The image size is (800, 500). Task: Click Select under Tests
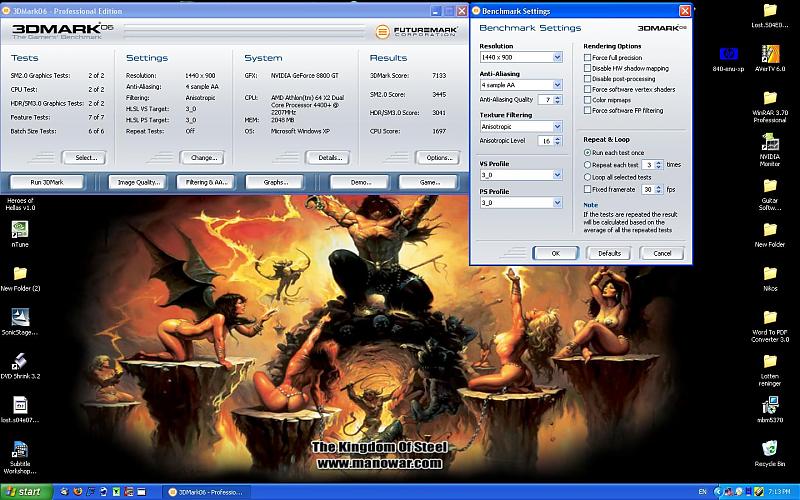[x=84, y=158]
